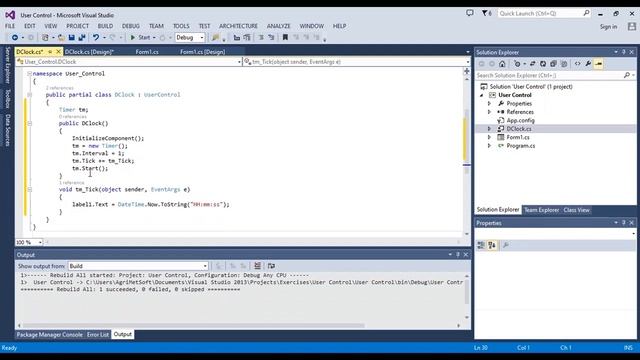640x360 pixels.
Task: Click the Comment Out Selection icon
Action: click(261, 38)
